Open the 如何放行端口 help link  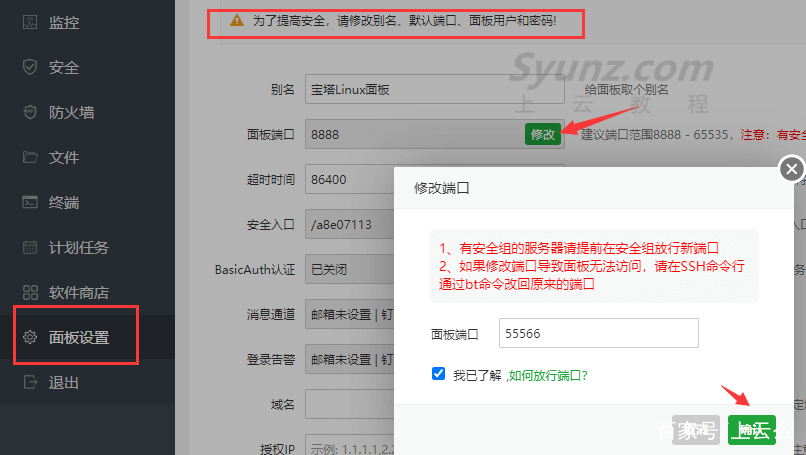[548, 376]
